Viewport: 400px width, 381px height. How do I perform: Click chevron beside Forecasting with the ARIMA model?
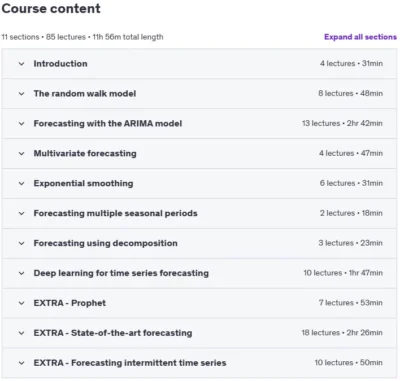[x=22, y=124]
